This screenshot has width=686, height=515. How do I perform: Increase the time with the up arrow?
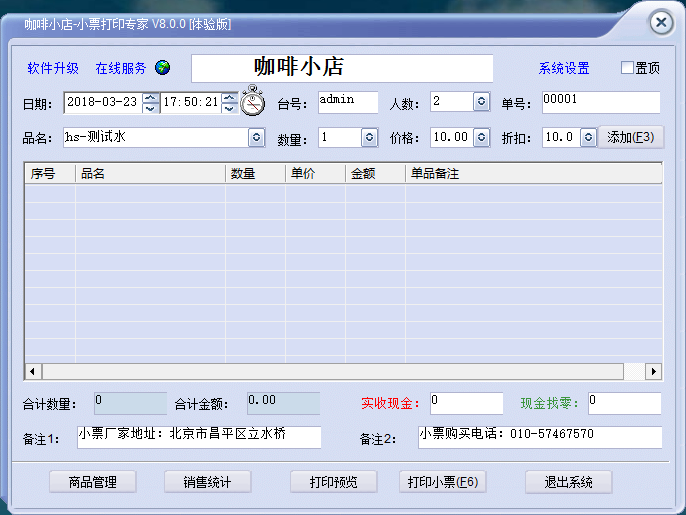(x=230, y=98)
